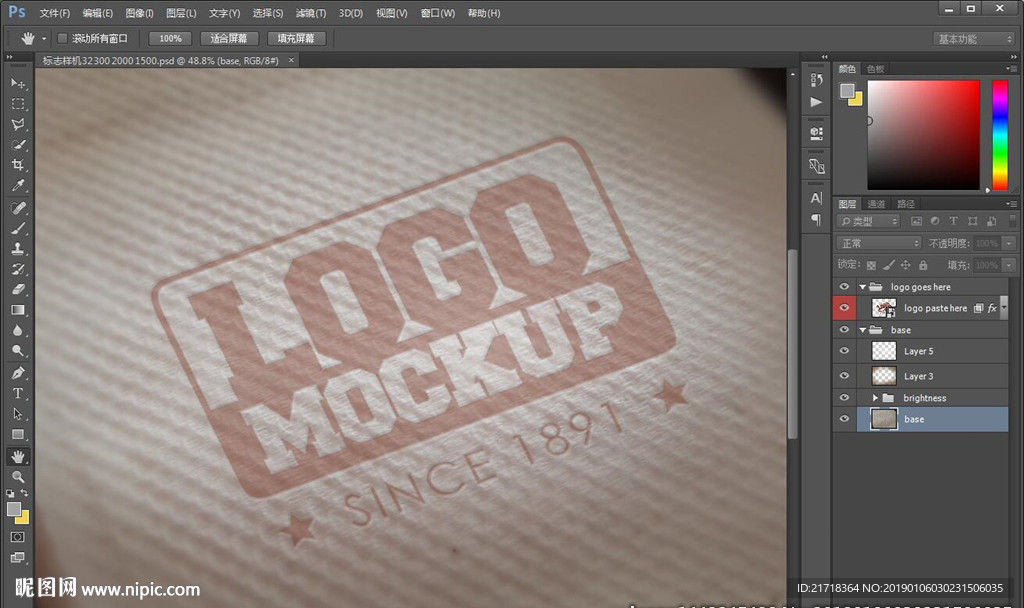Select the Layer 3 thumbnail

[884, 376]
